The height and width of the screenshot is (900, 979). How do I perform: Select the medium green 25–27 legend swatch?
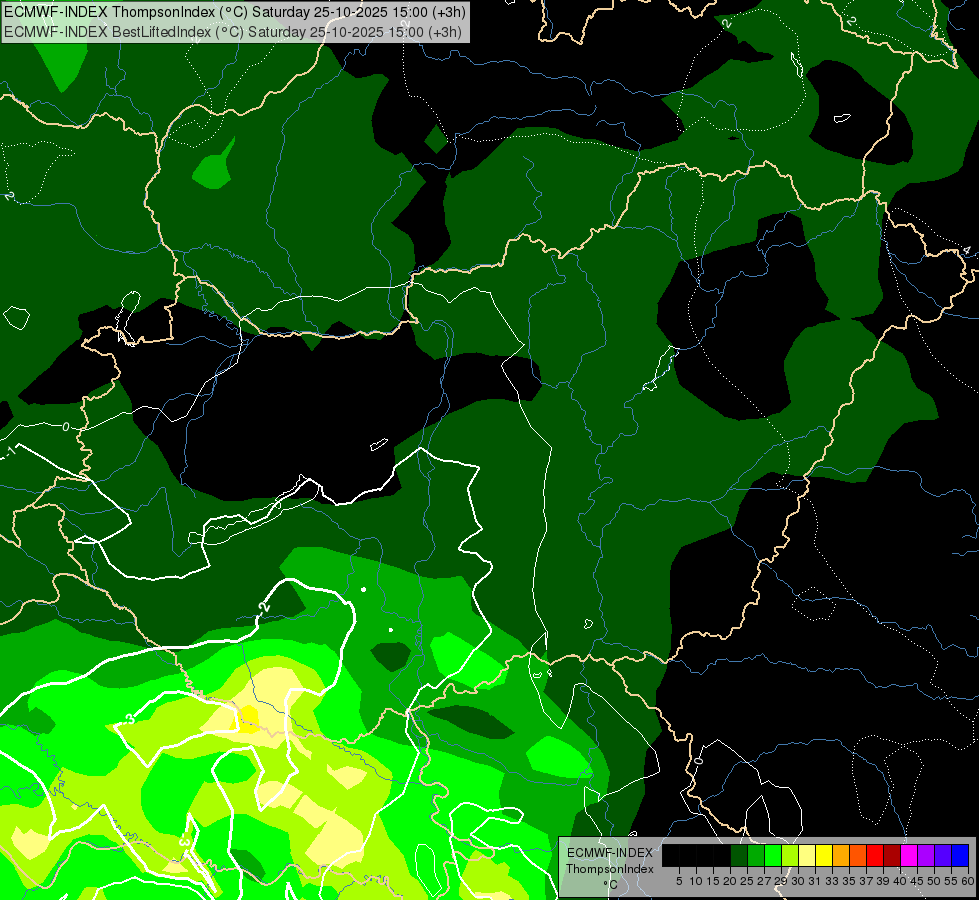click(756, 855)
